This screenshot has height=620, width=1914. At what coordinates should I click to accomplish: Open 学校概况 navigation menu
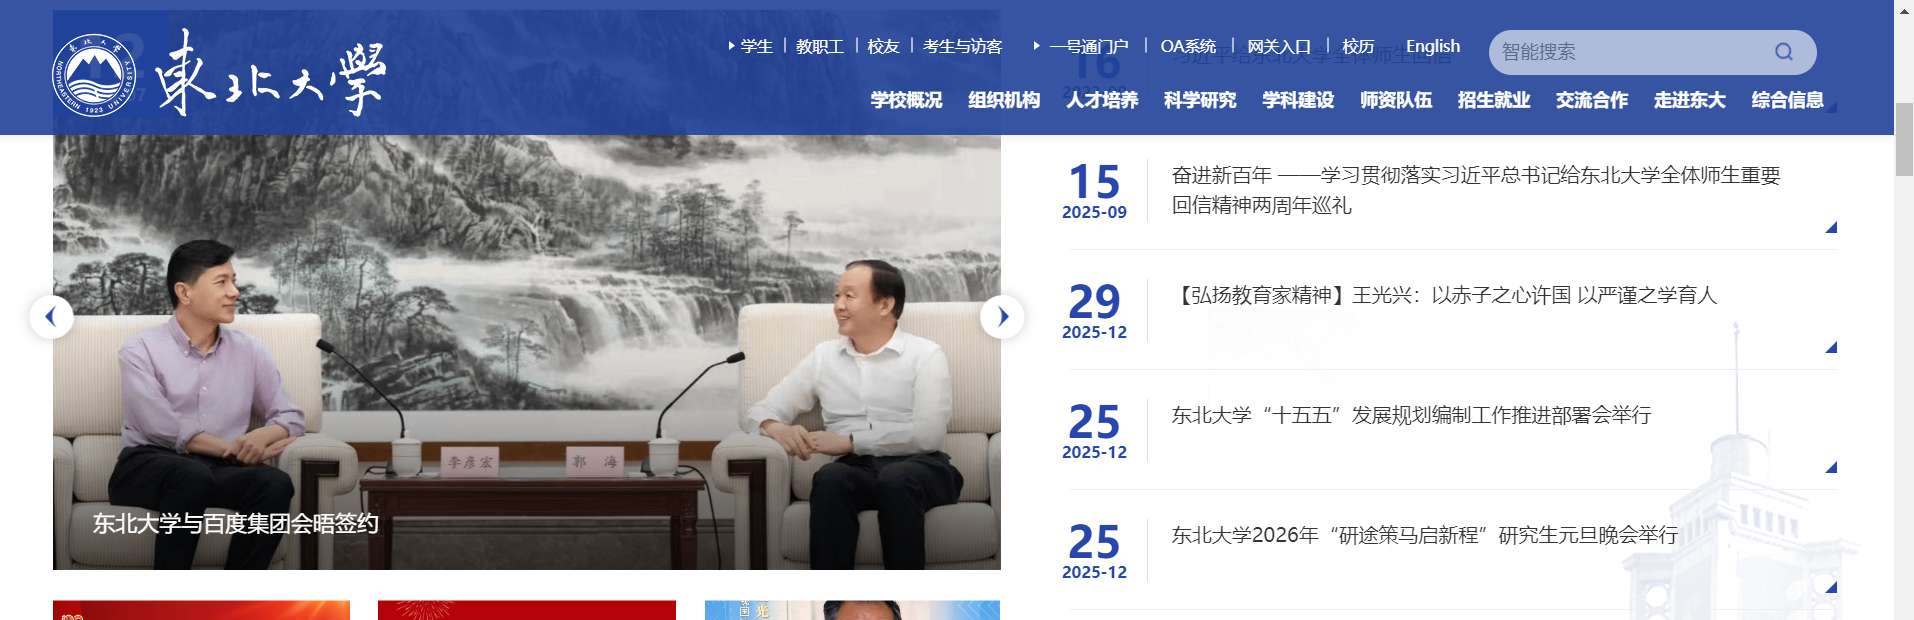tap(906, 100)
